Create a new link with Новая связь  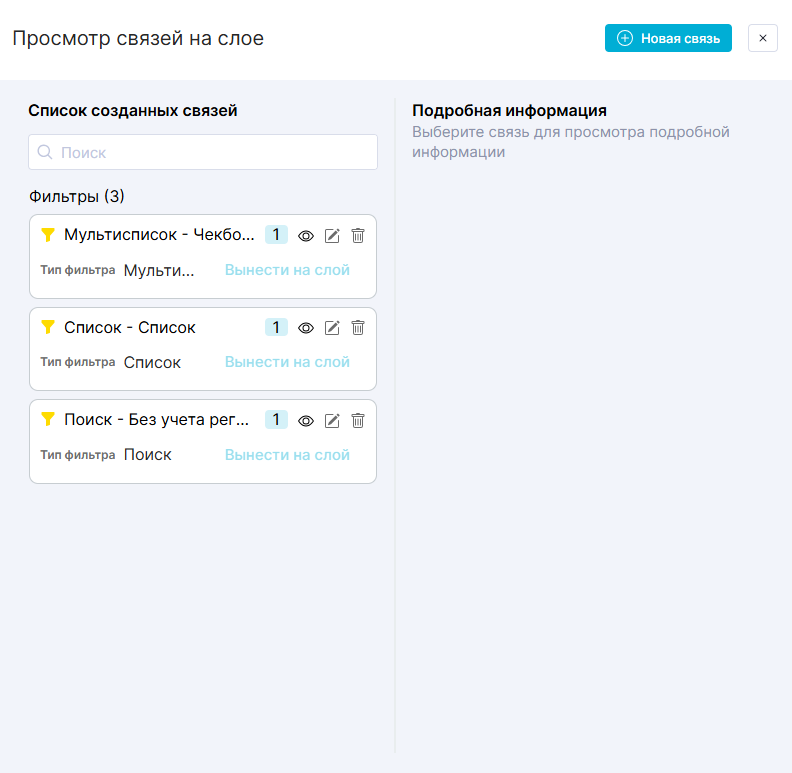668,38
